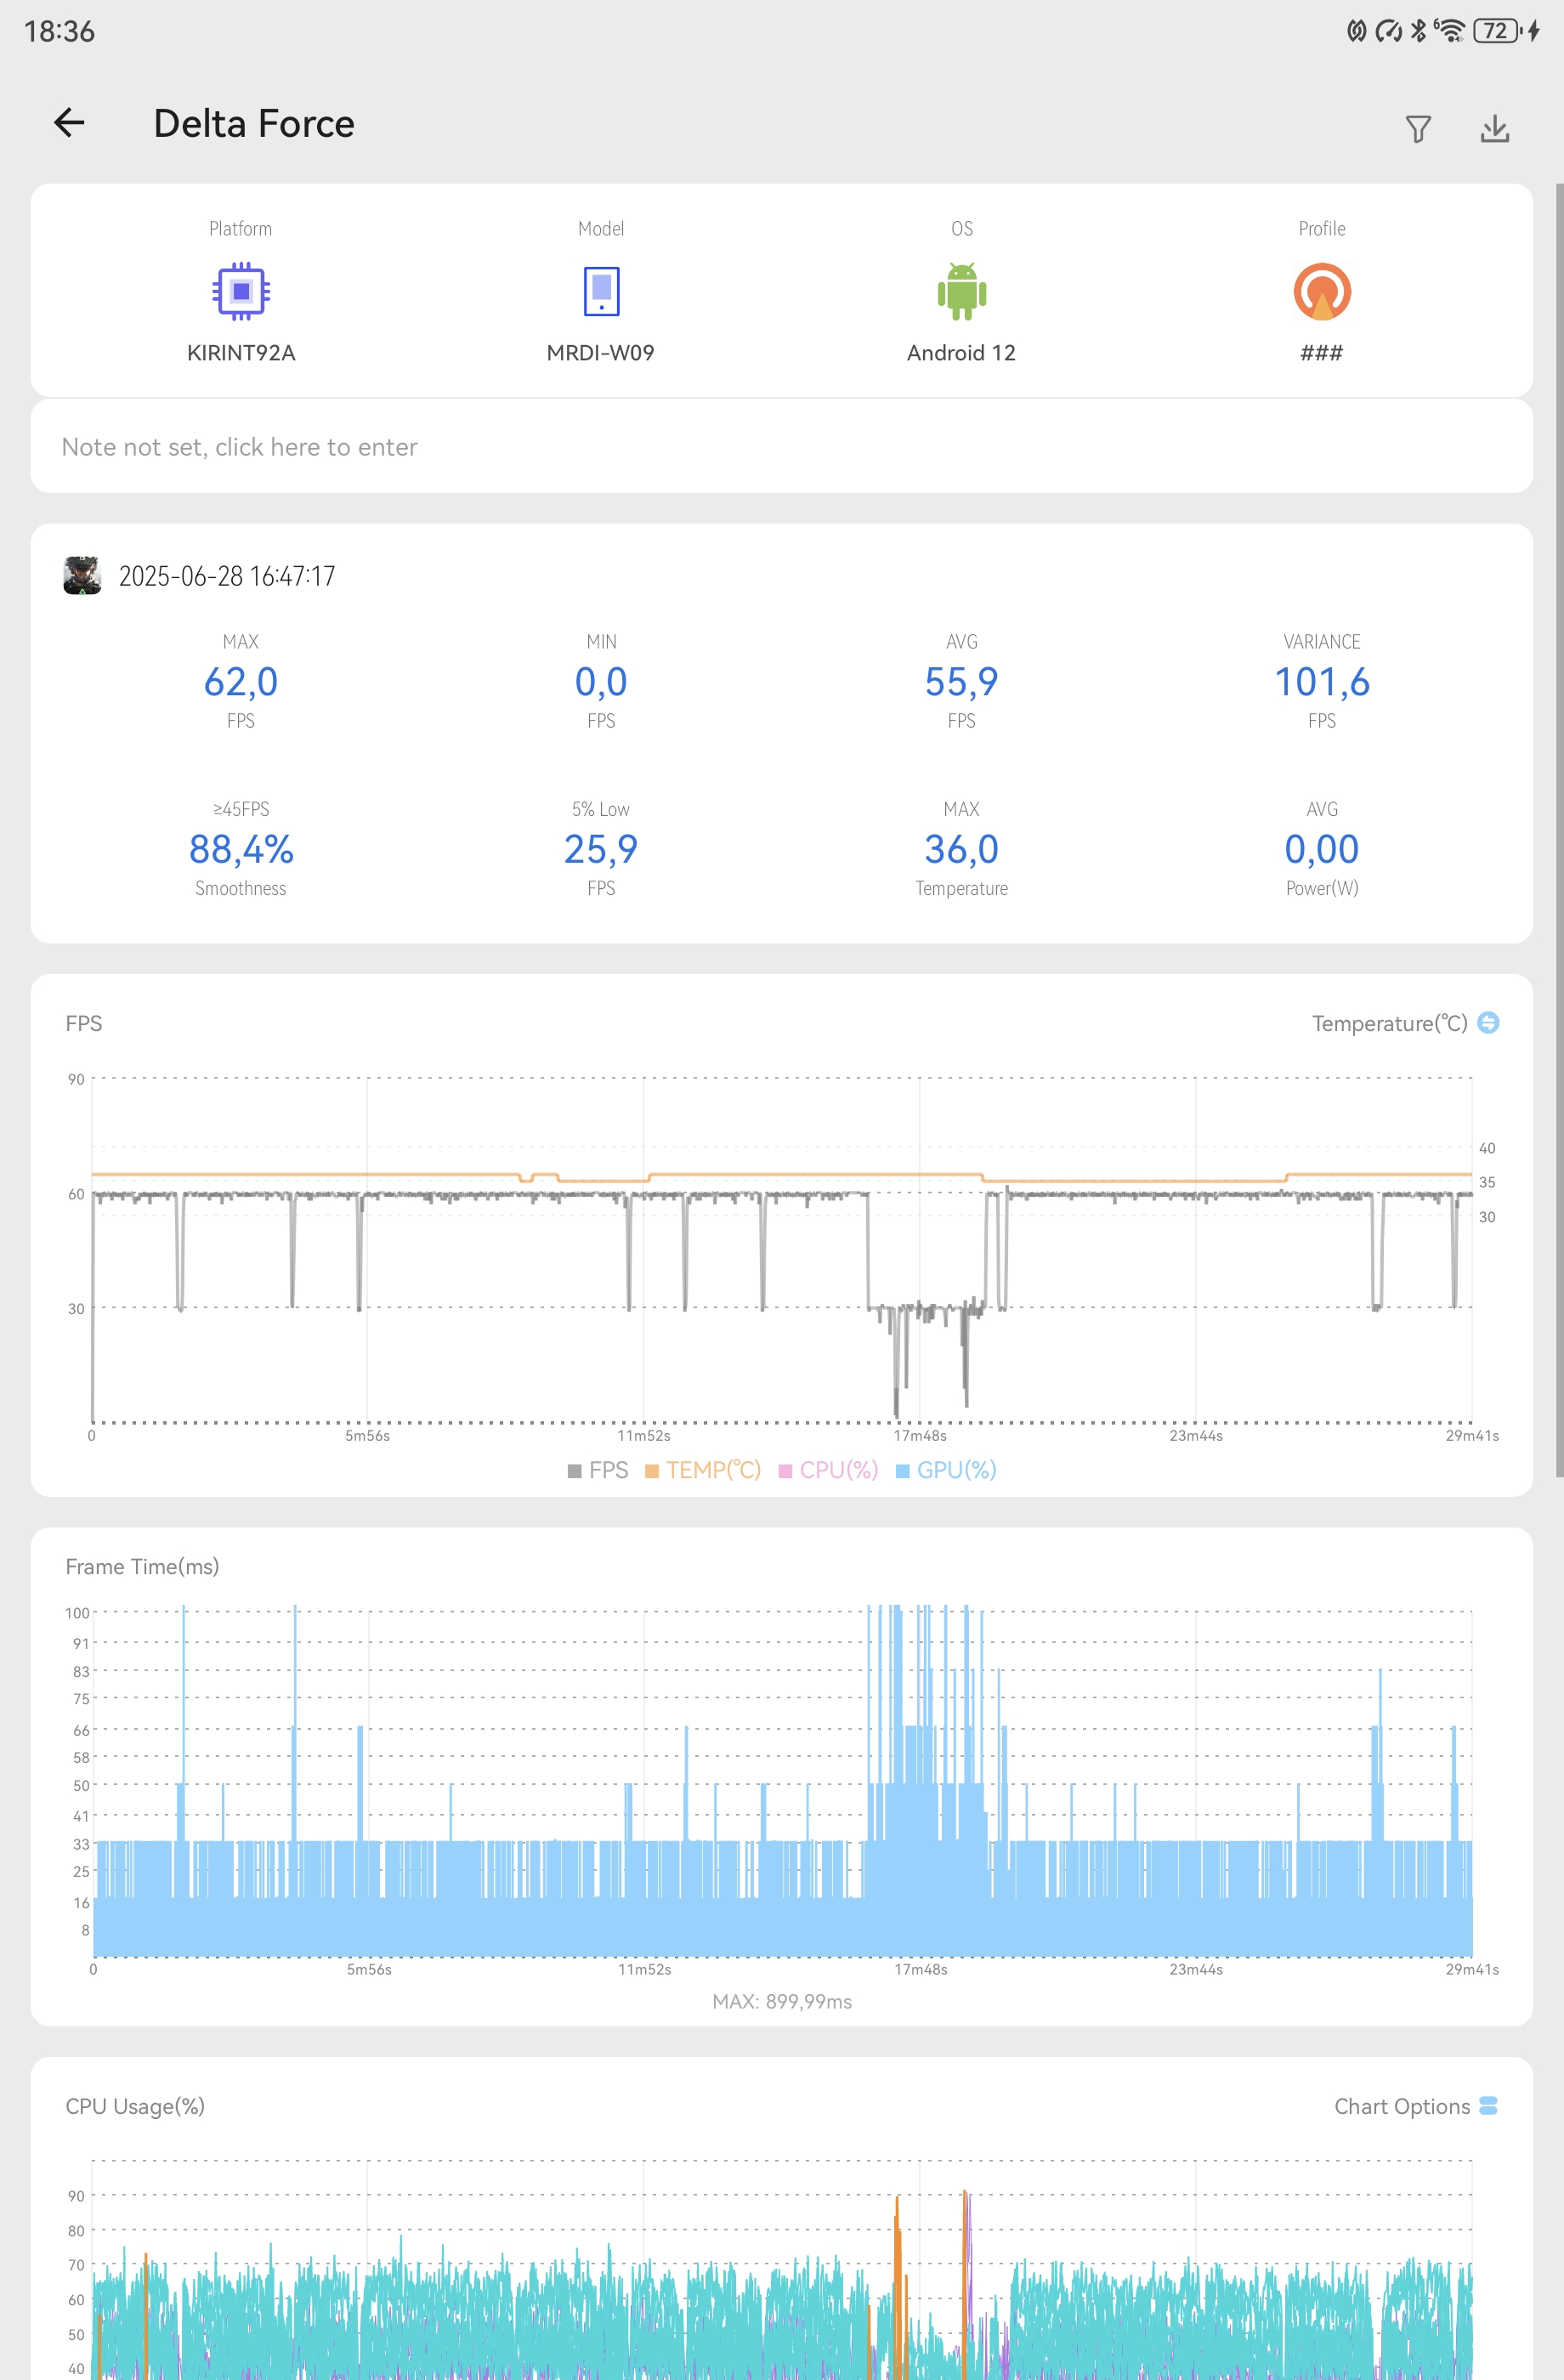Switch chart axis via Temperature(℃) icon

point(1488,1023)
